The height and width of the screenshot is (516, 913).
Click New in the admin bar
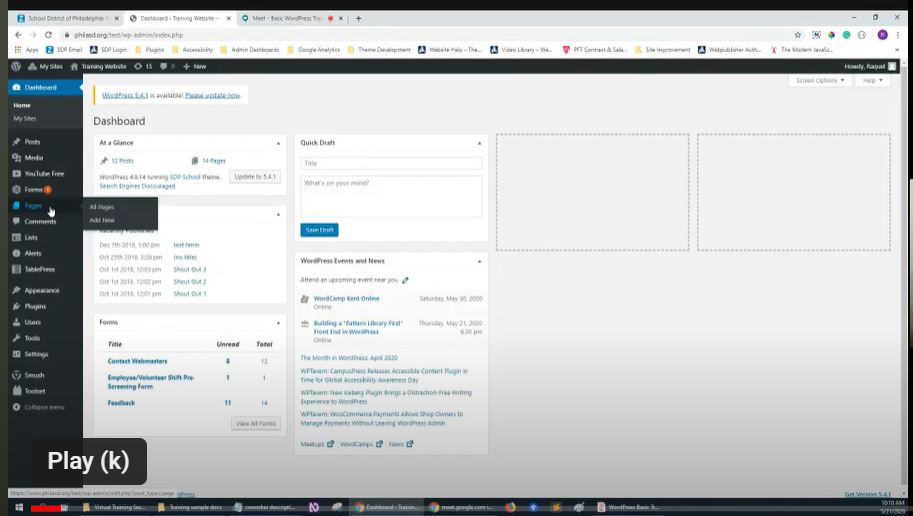coord(194,66)
